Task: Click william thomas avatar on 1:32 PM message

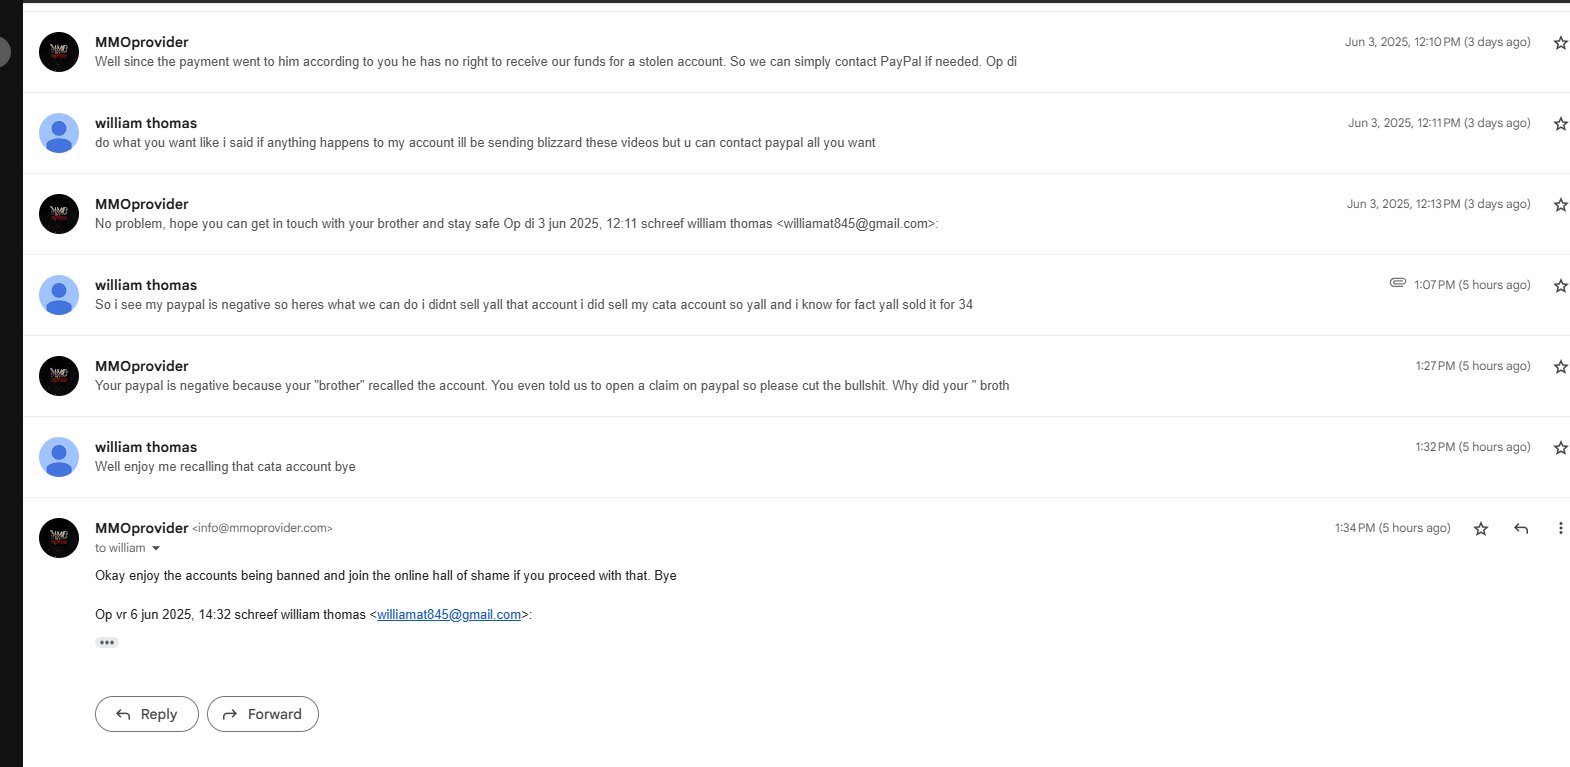Action: pos(59,457)
